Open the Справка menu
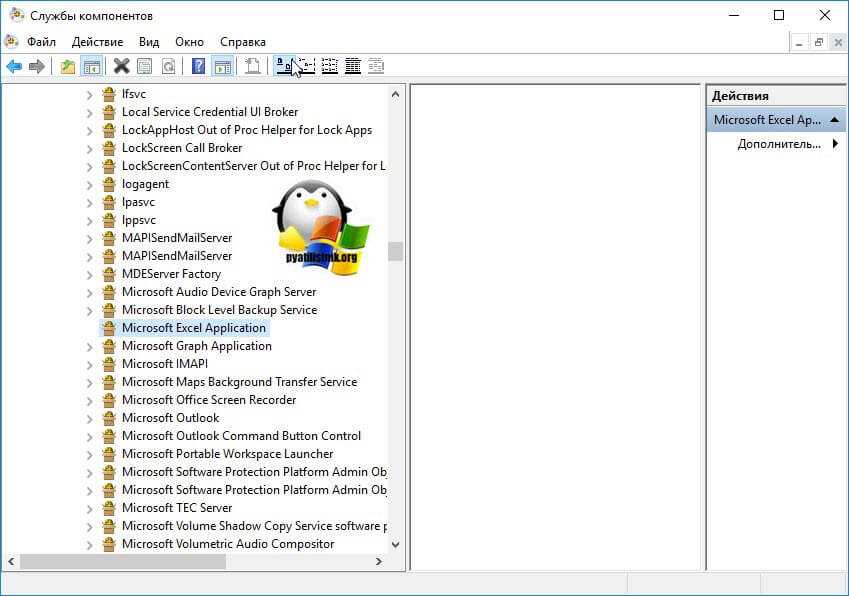This screenshot has width=849, height=596. [x=242, y=42]
